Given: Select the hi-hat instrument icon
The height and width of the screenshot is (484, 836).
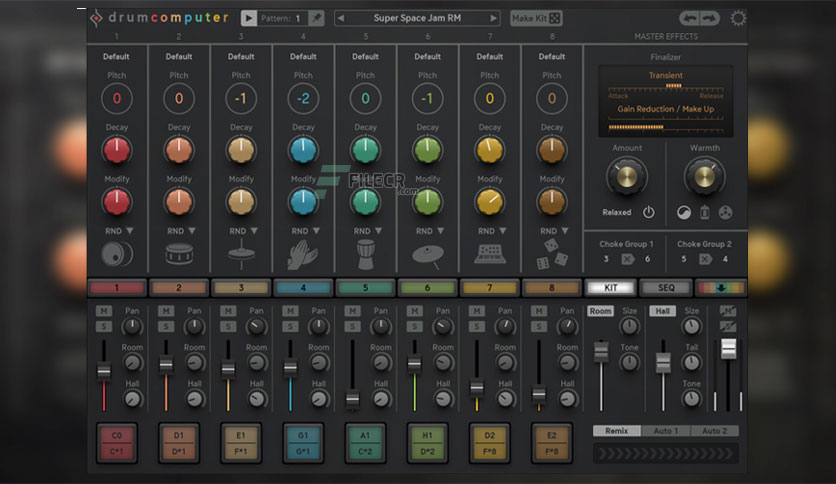Looking at the screenshot, I should (241, 253).
